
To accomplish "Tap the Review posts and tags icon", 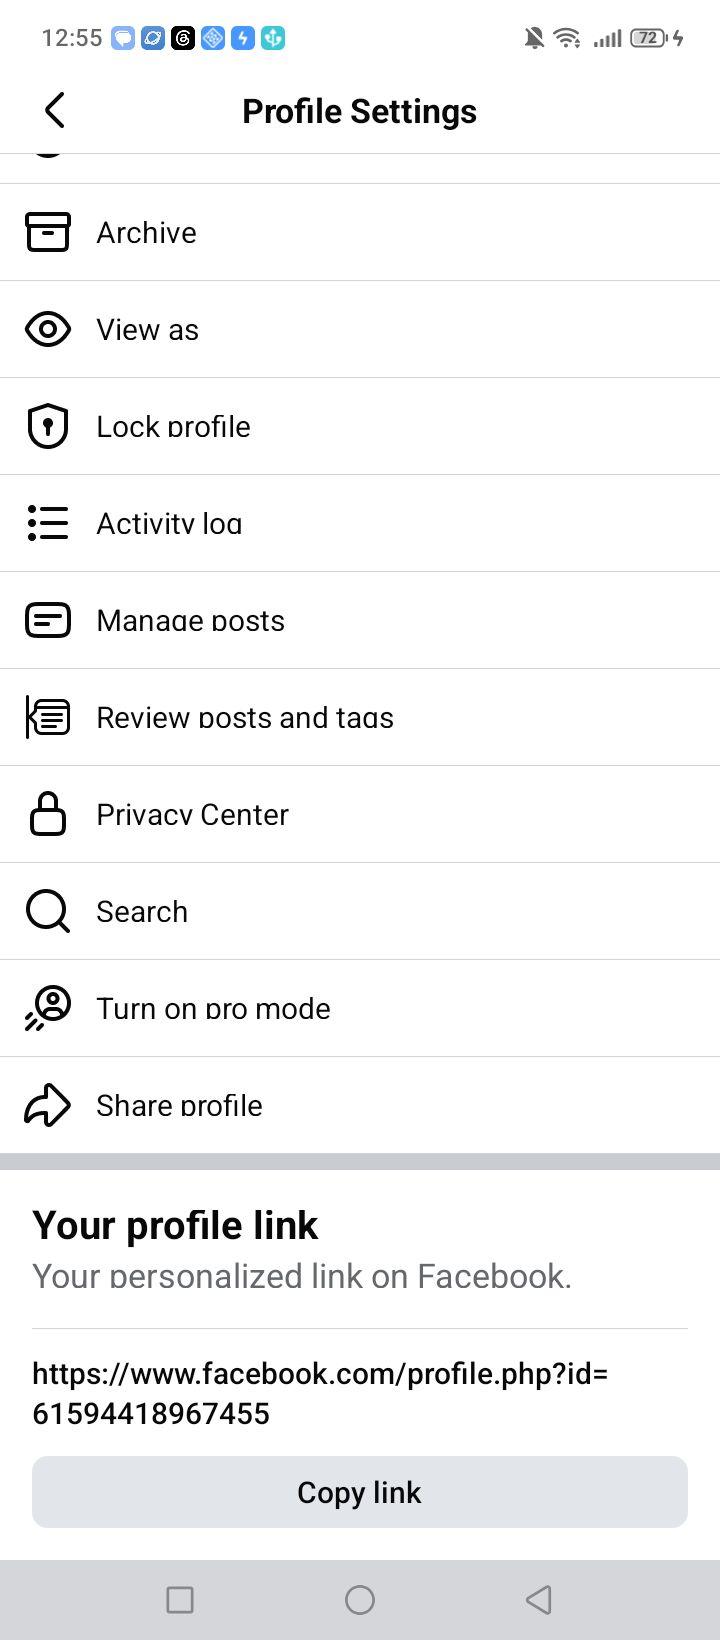I will (x=48, y=717).
